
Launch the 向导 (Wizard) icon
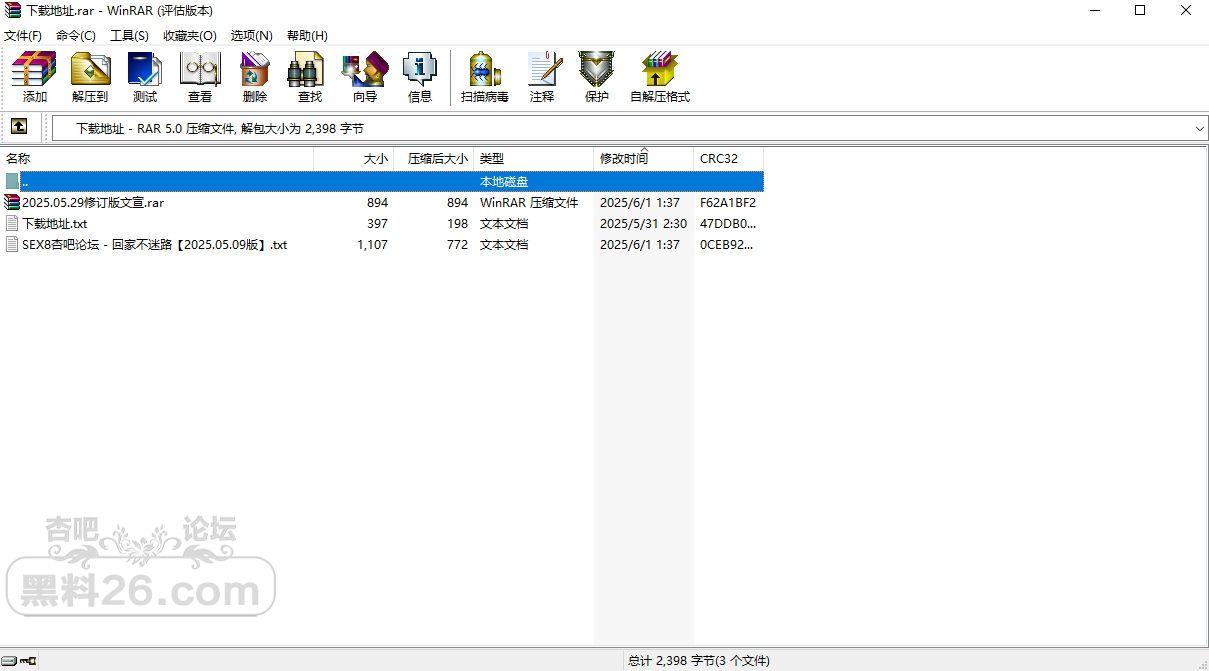point(365,78)
